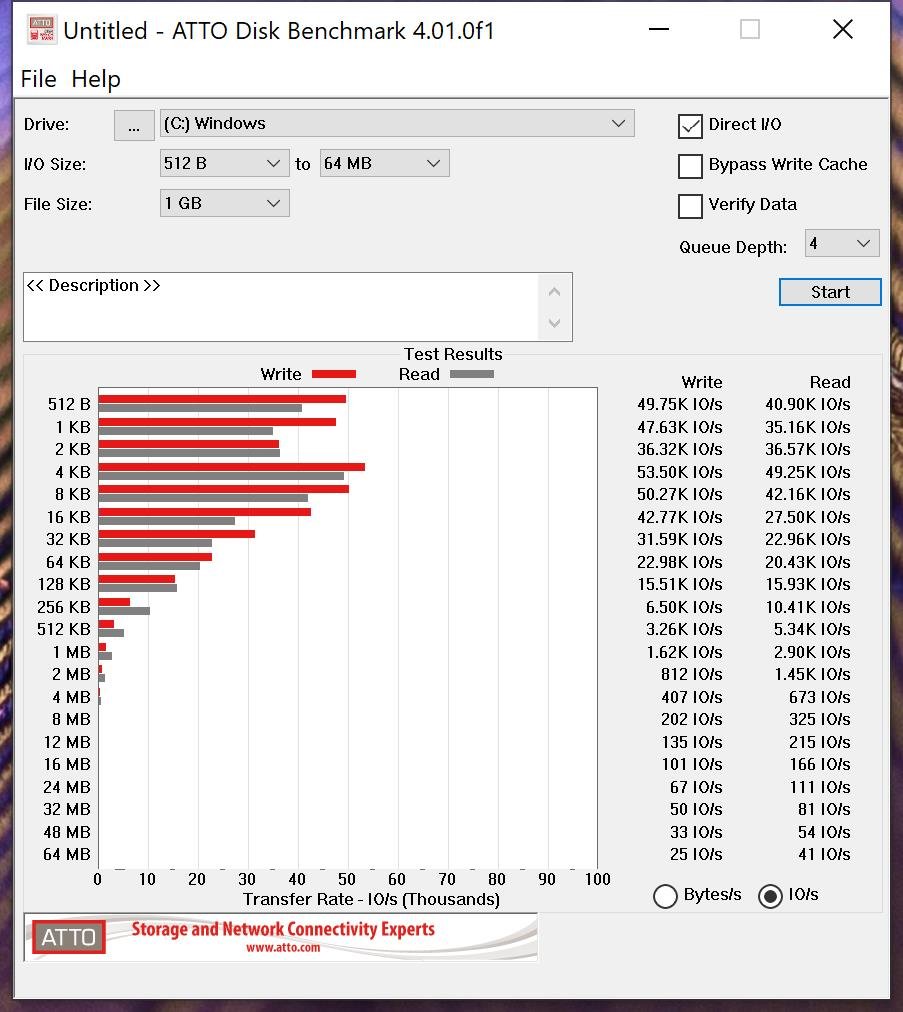
Task: Open the File Size dropdown
Action: pos(224,203)
